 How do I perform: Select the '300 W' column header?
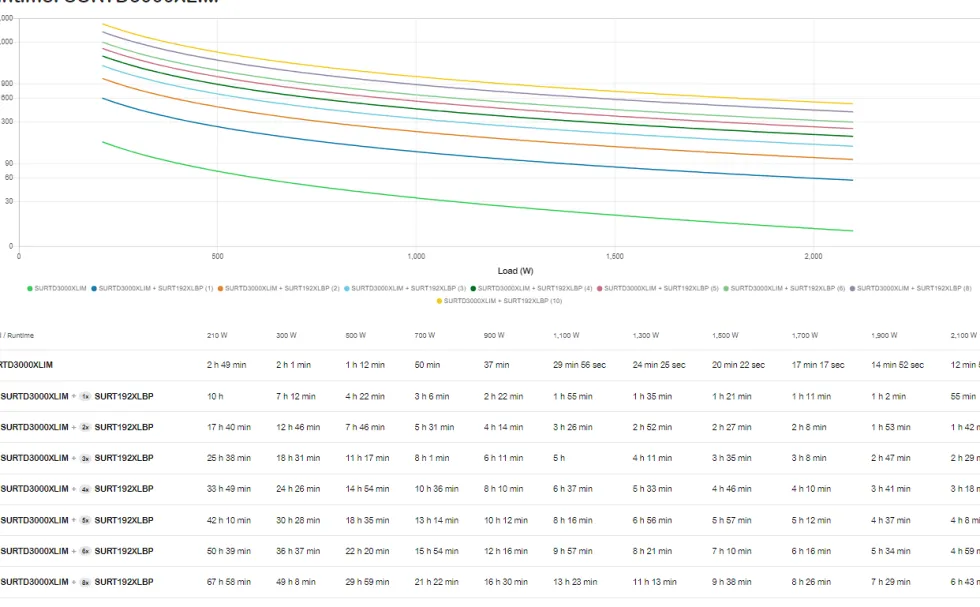click(286, 336)
